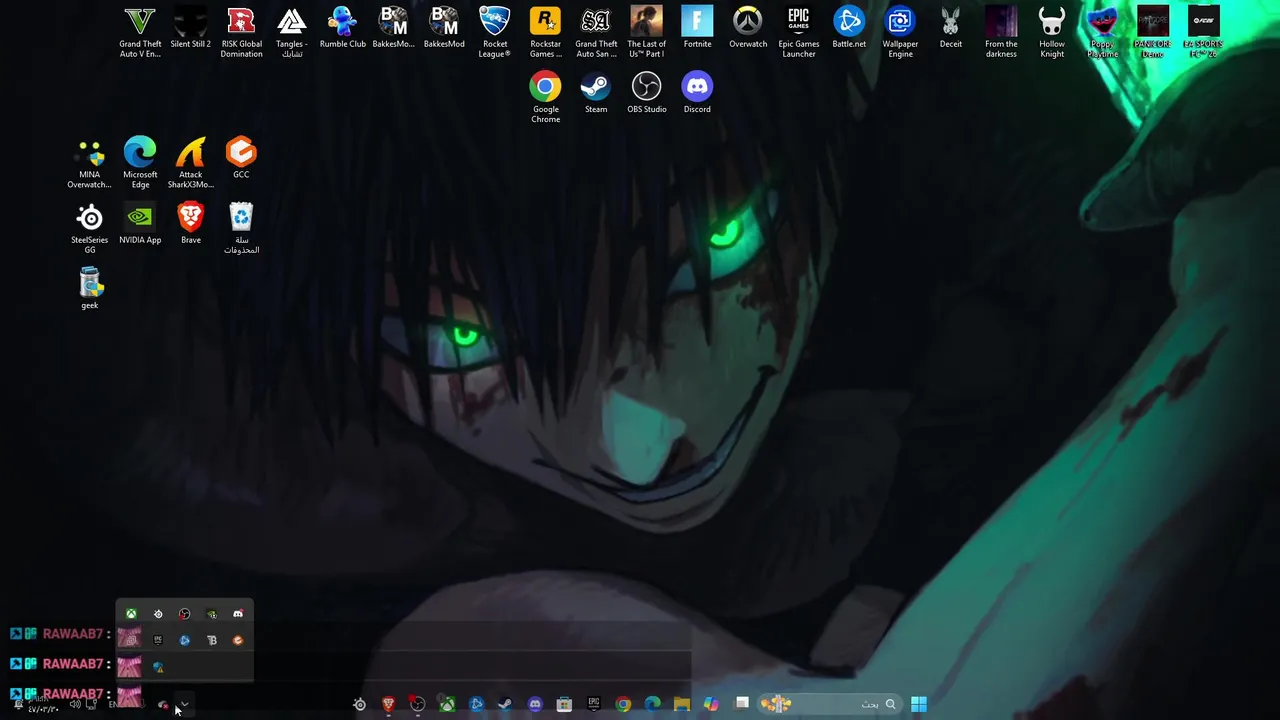Select Brave browser desktop icon
This screenshot has height=720, width=1280.
(190, 224)
